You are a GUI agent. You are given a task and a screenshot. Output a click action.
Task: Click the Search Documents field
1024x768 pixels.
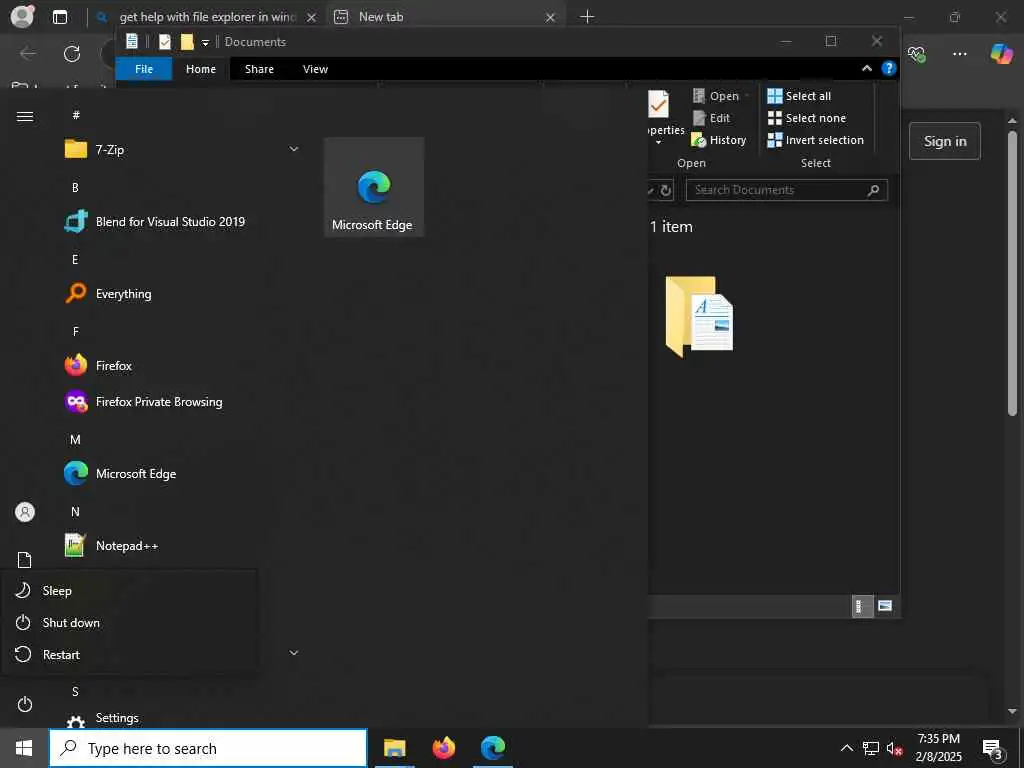[x=786, y=190]
